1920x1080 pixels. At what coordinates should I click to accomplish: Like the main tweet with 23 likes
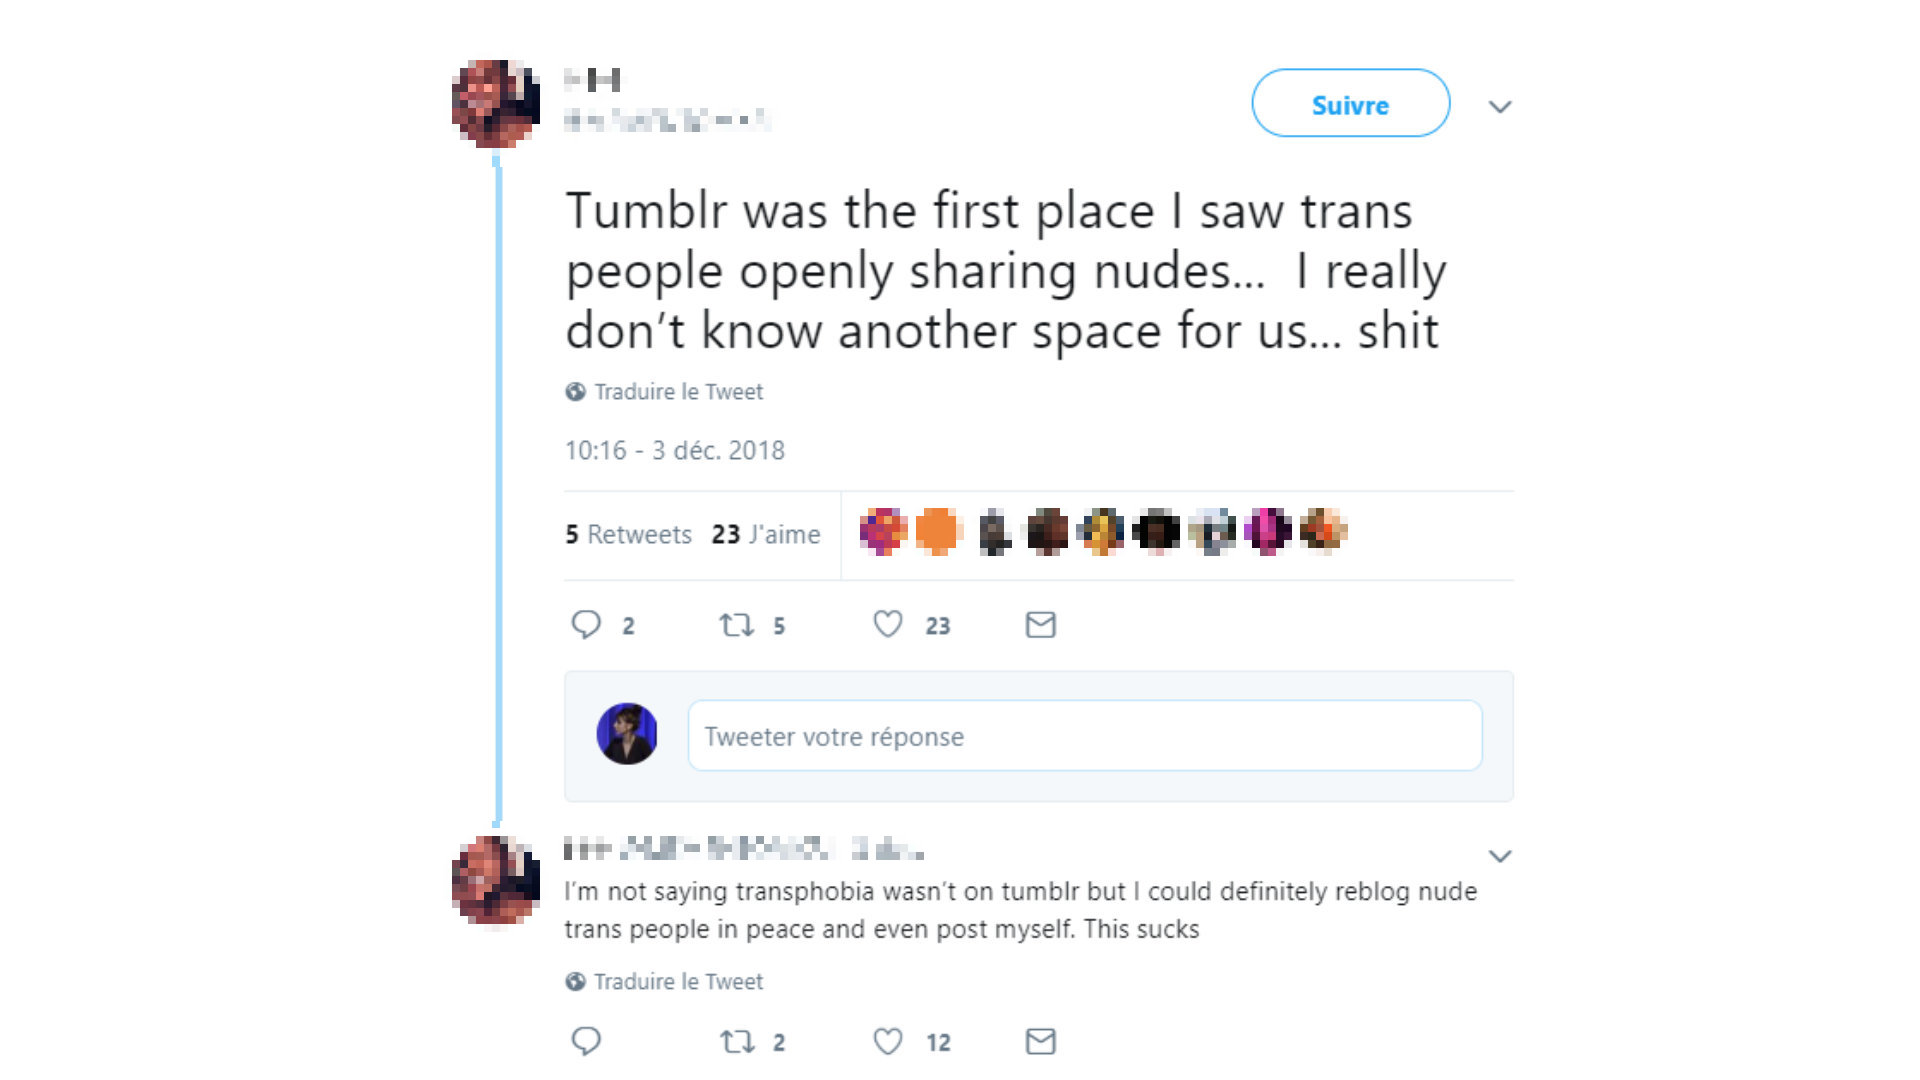pyautogui.click(x=888, y=624)
